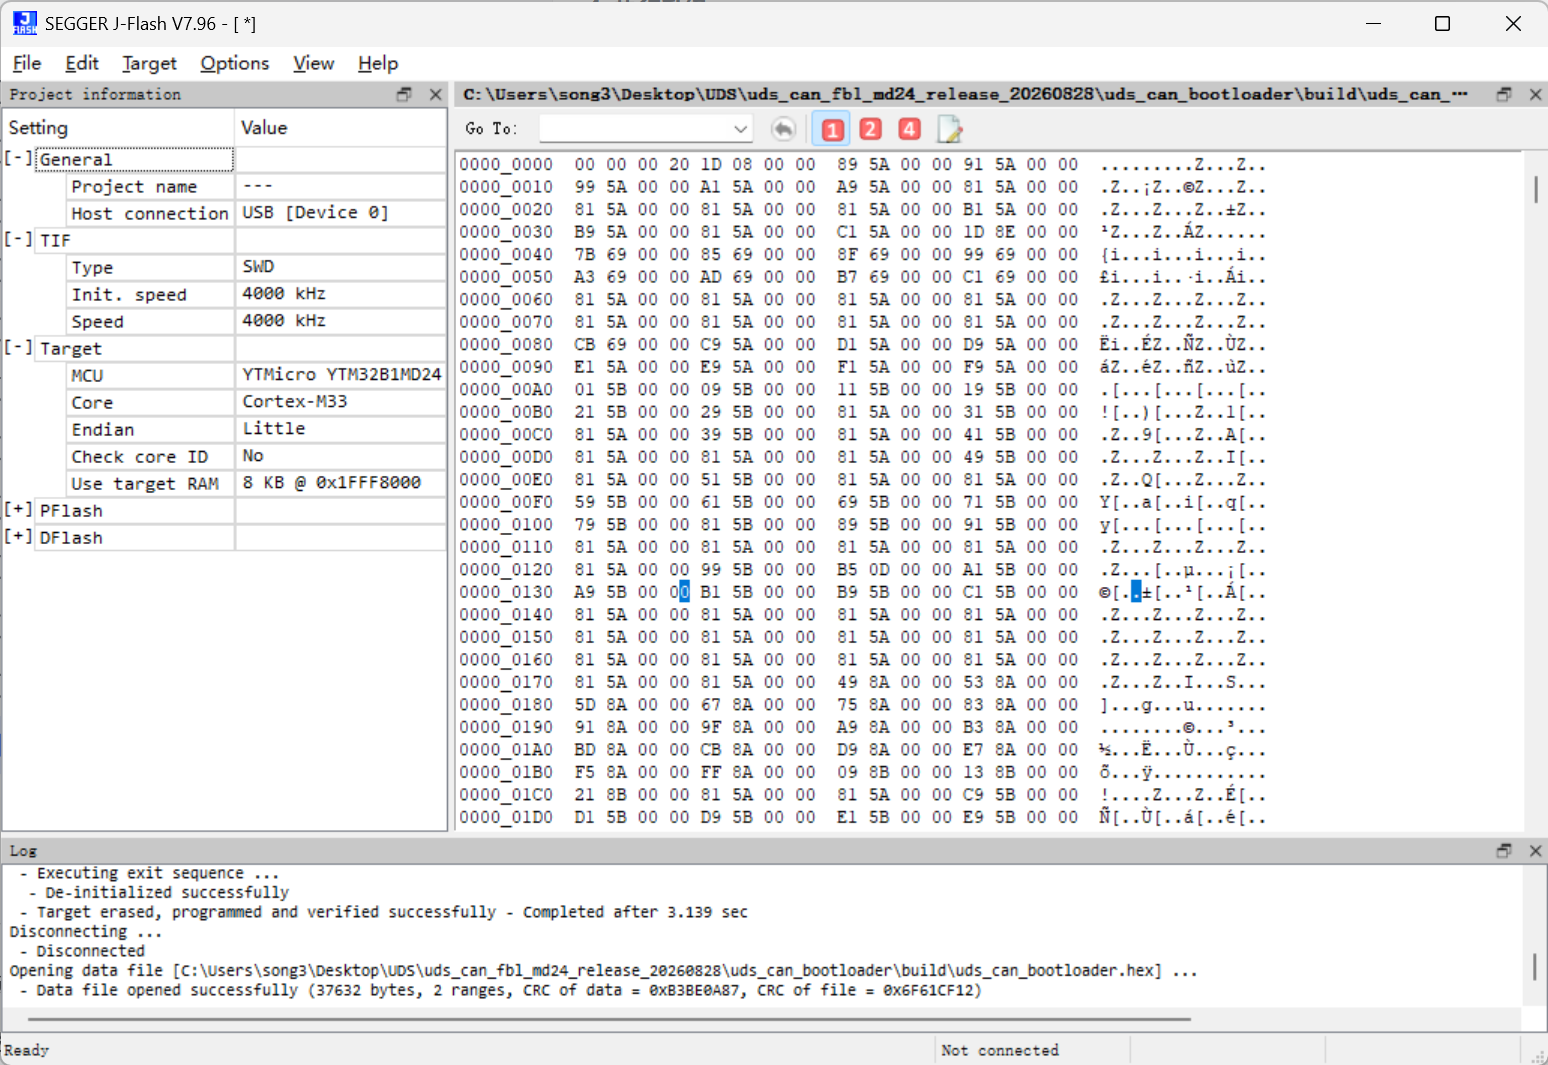Click the Value column header

(341, 128)
